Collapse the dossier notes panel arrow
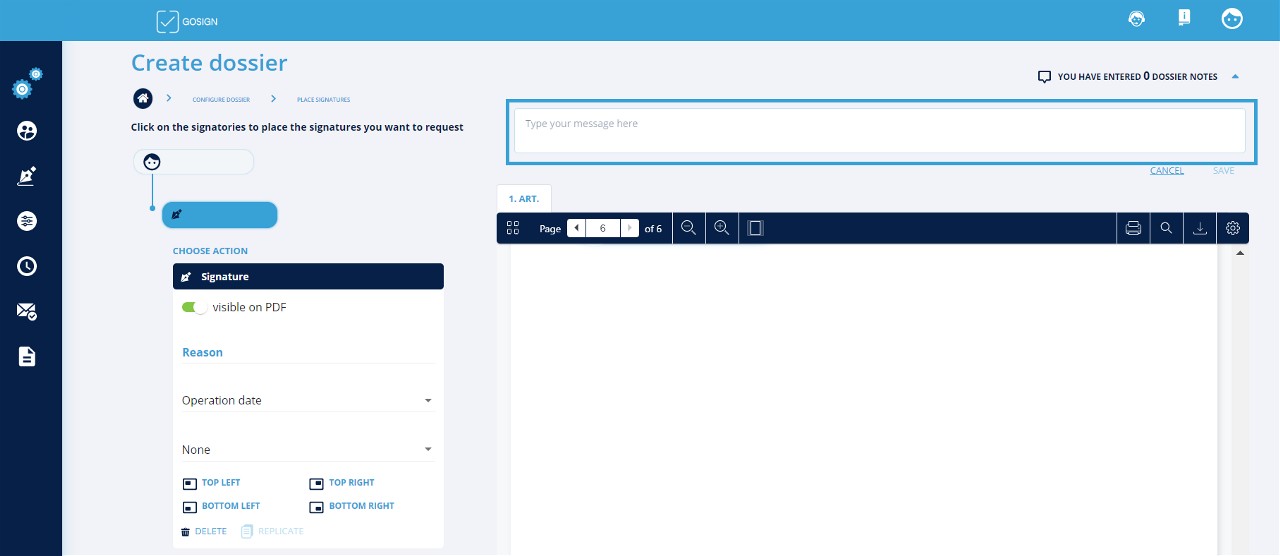The width and height of the screenshot is (1280, 556). click(x=1235, y=77)
